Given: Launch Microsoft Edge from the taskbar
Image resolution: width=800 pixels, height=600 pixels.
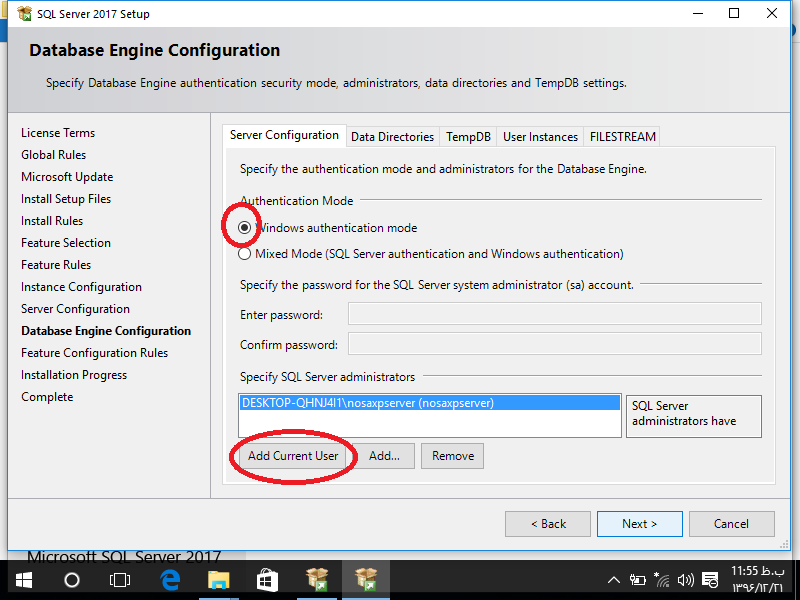Looking at the screenshot, I should click(170, 580).
